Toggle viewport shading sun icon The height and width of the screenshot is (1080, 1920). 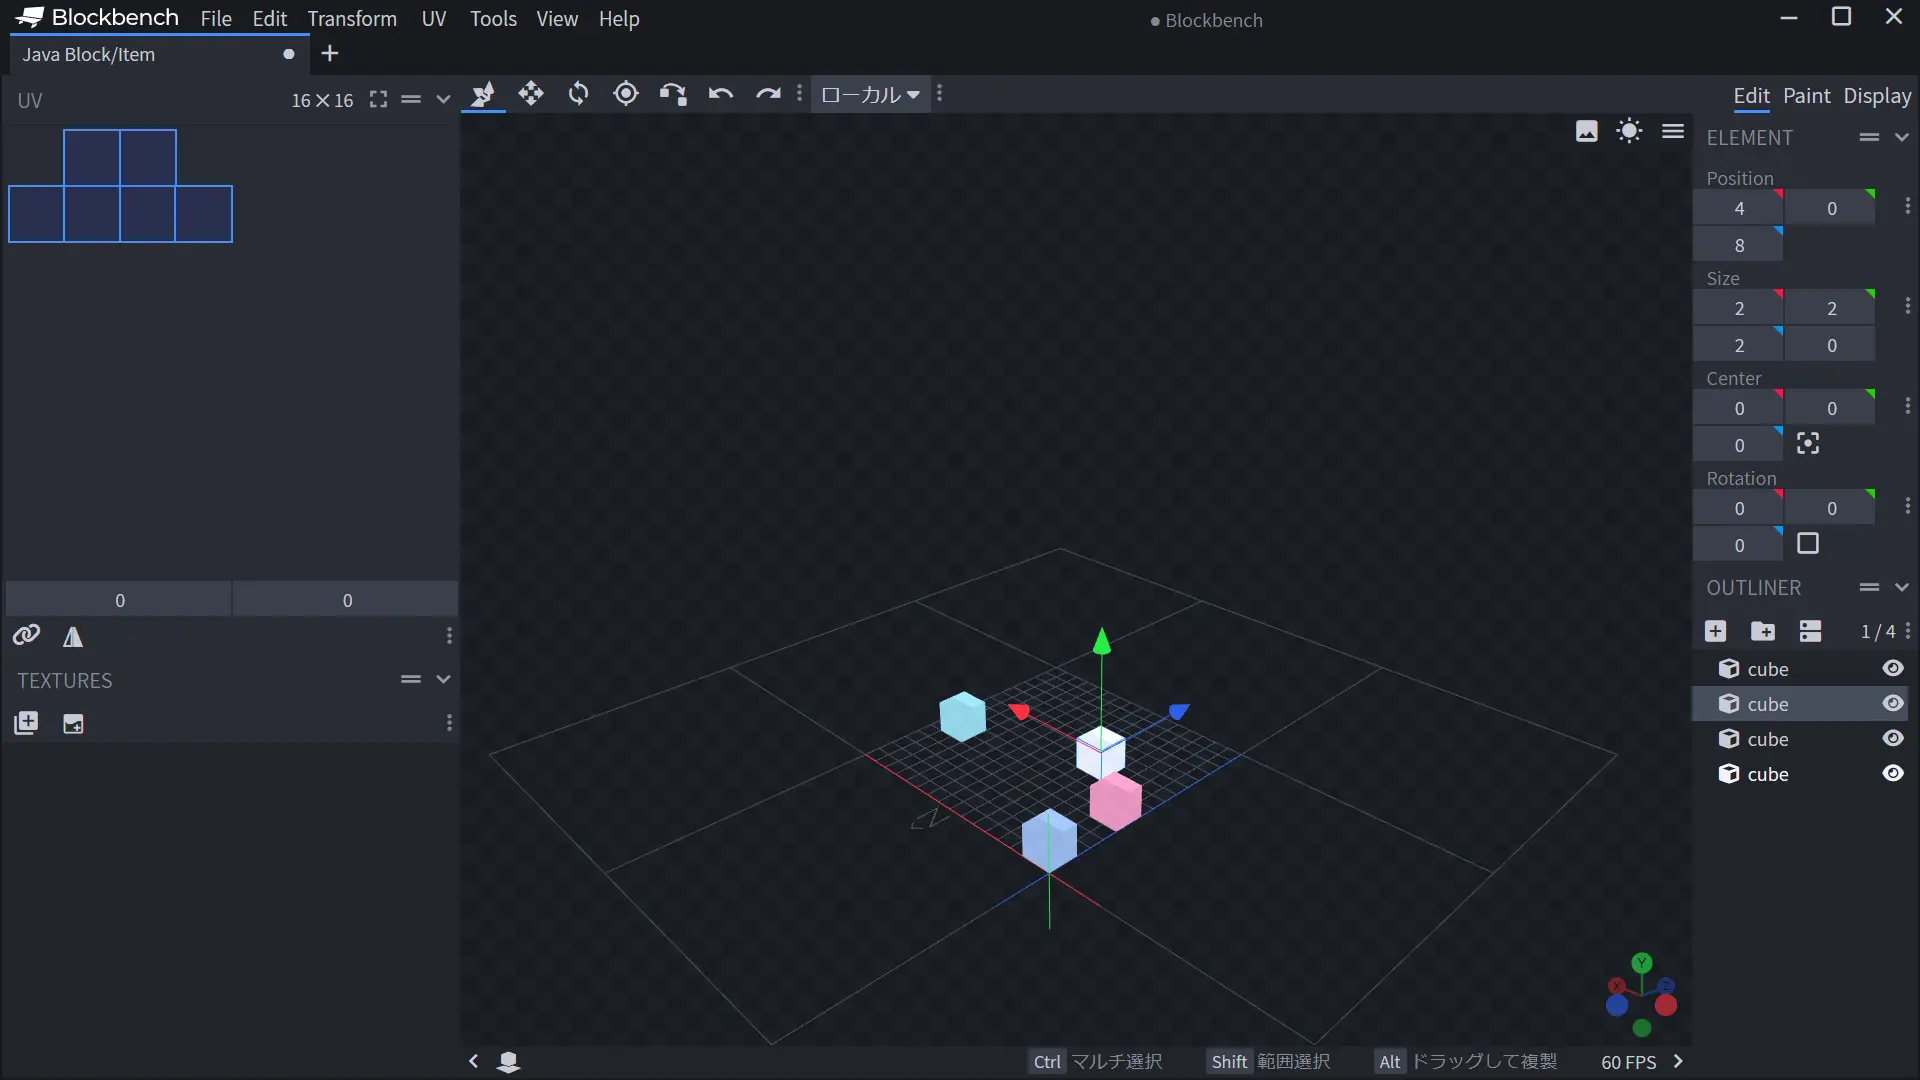tap(1629, 131)
